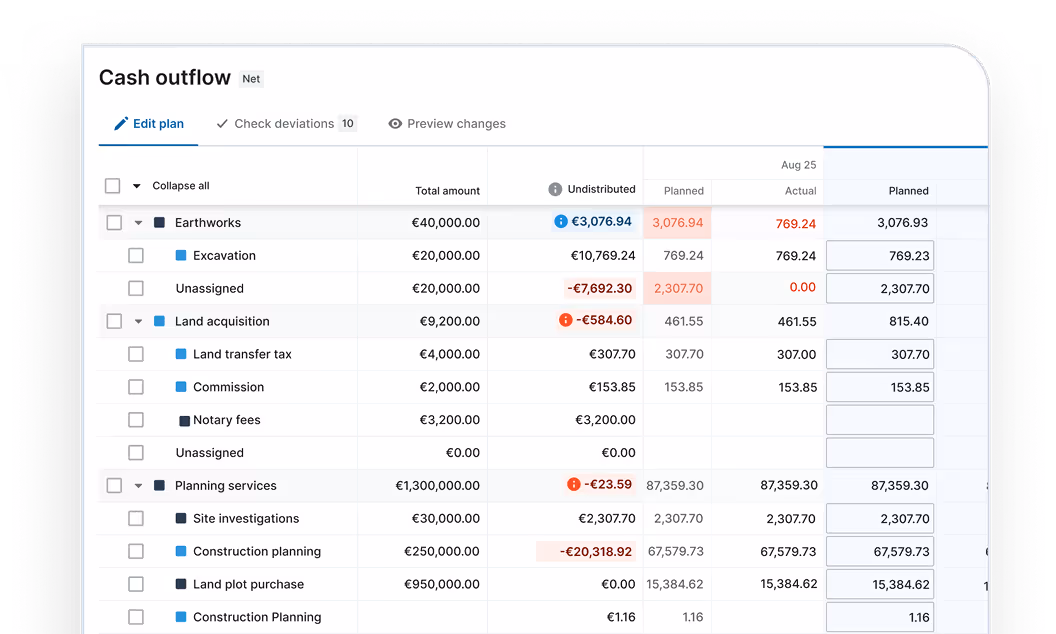
Task: Click the Notary fees dark color square
Action: 185,421
